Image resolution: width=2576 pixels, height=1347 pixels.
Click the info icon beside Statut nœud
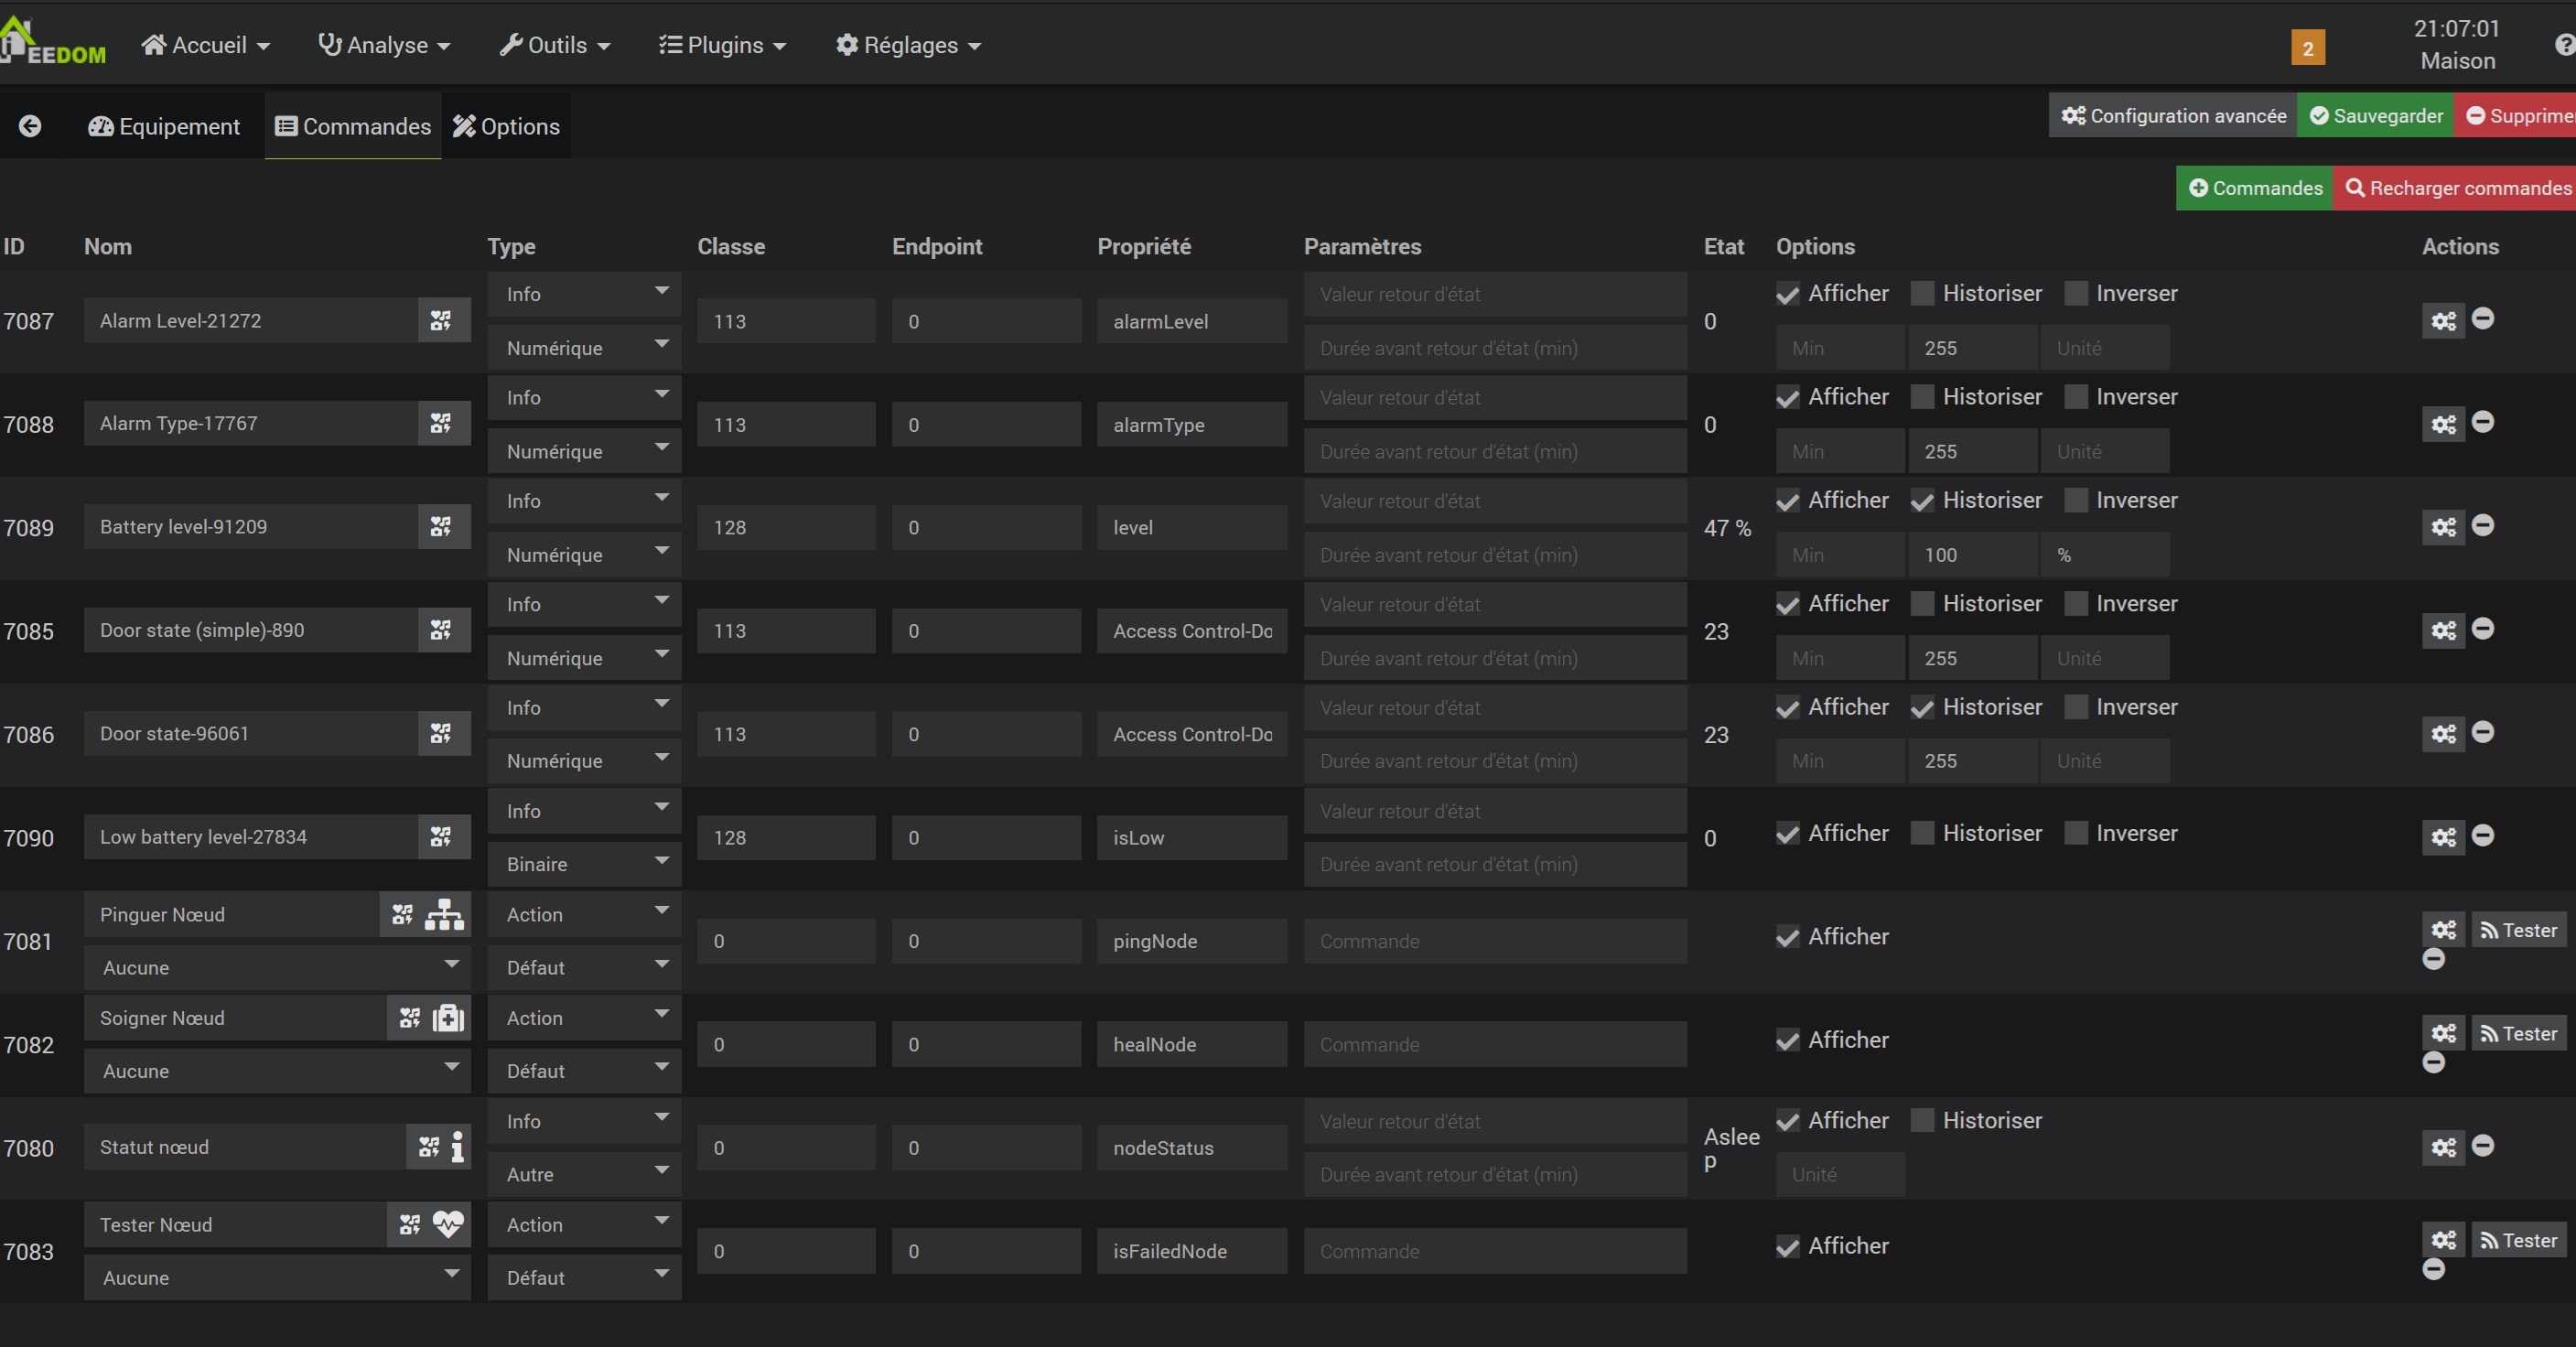(x=458, y=1147)
